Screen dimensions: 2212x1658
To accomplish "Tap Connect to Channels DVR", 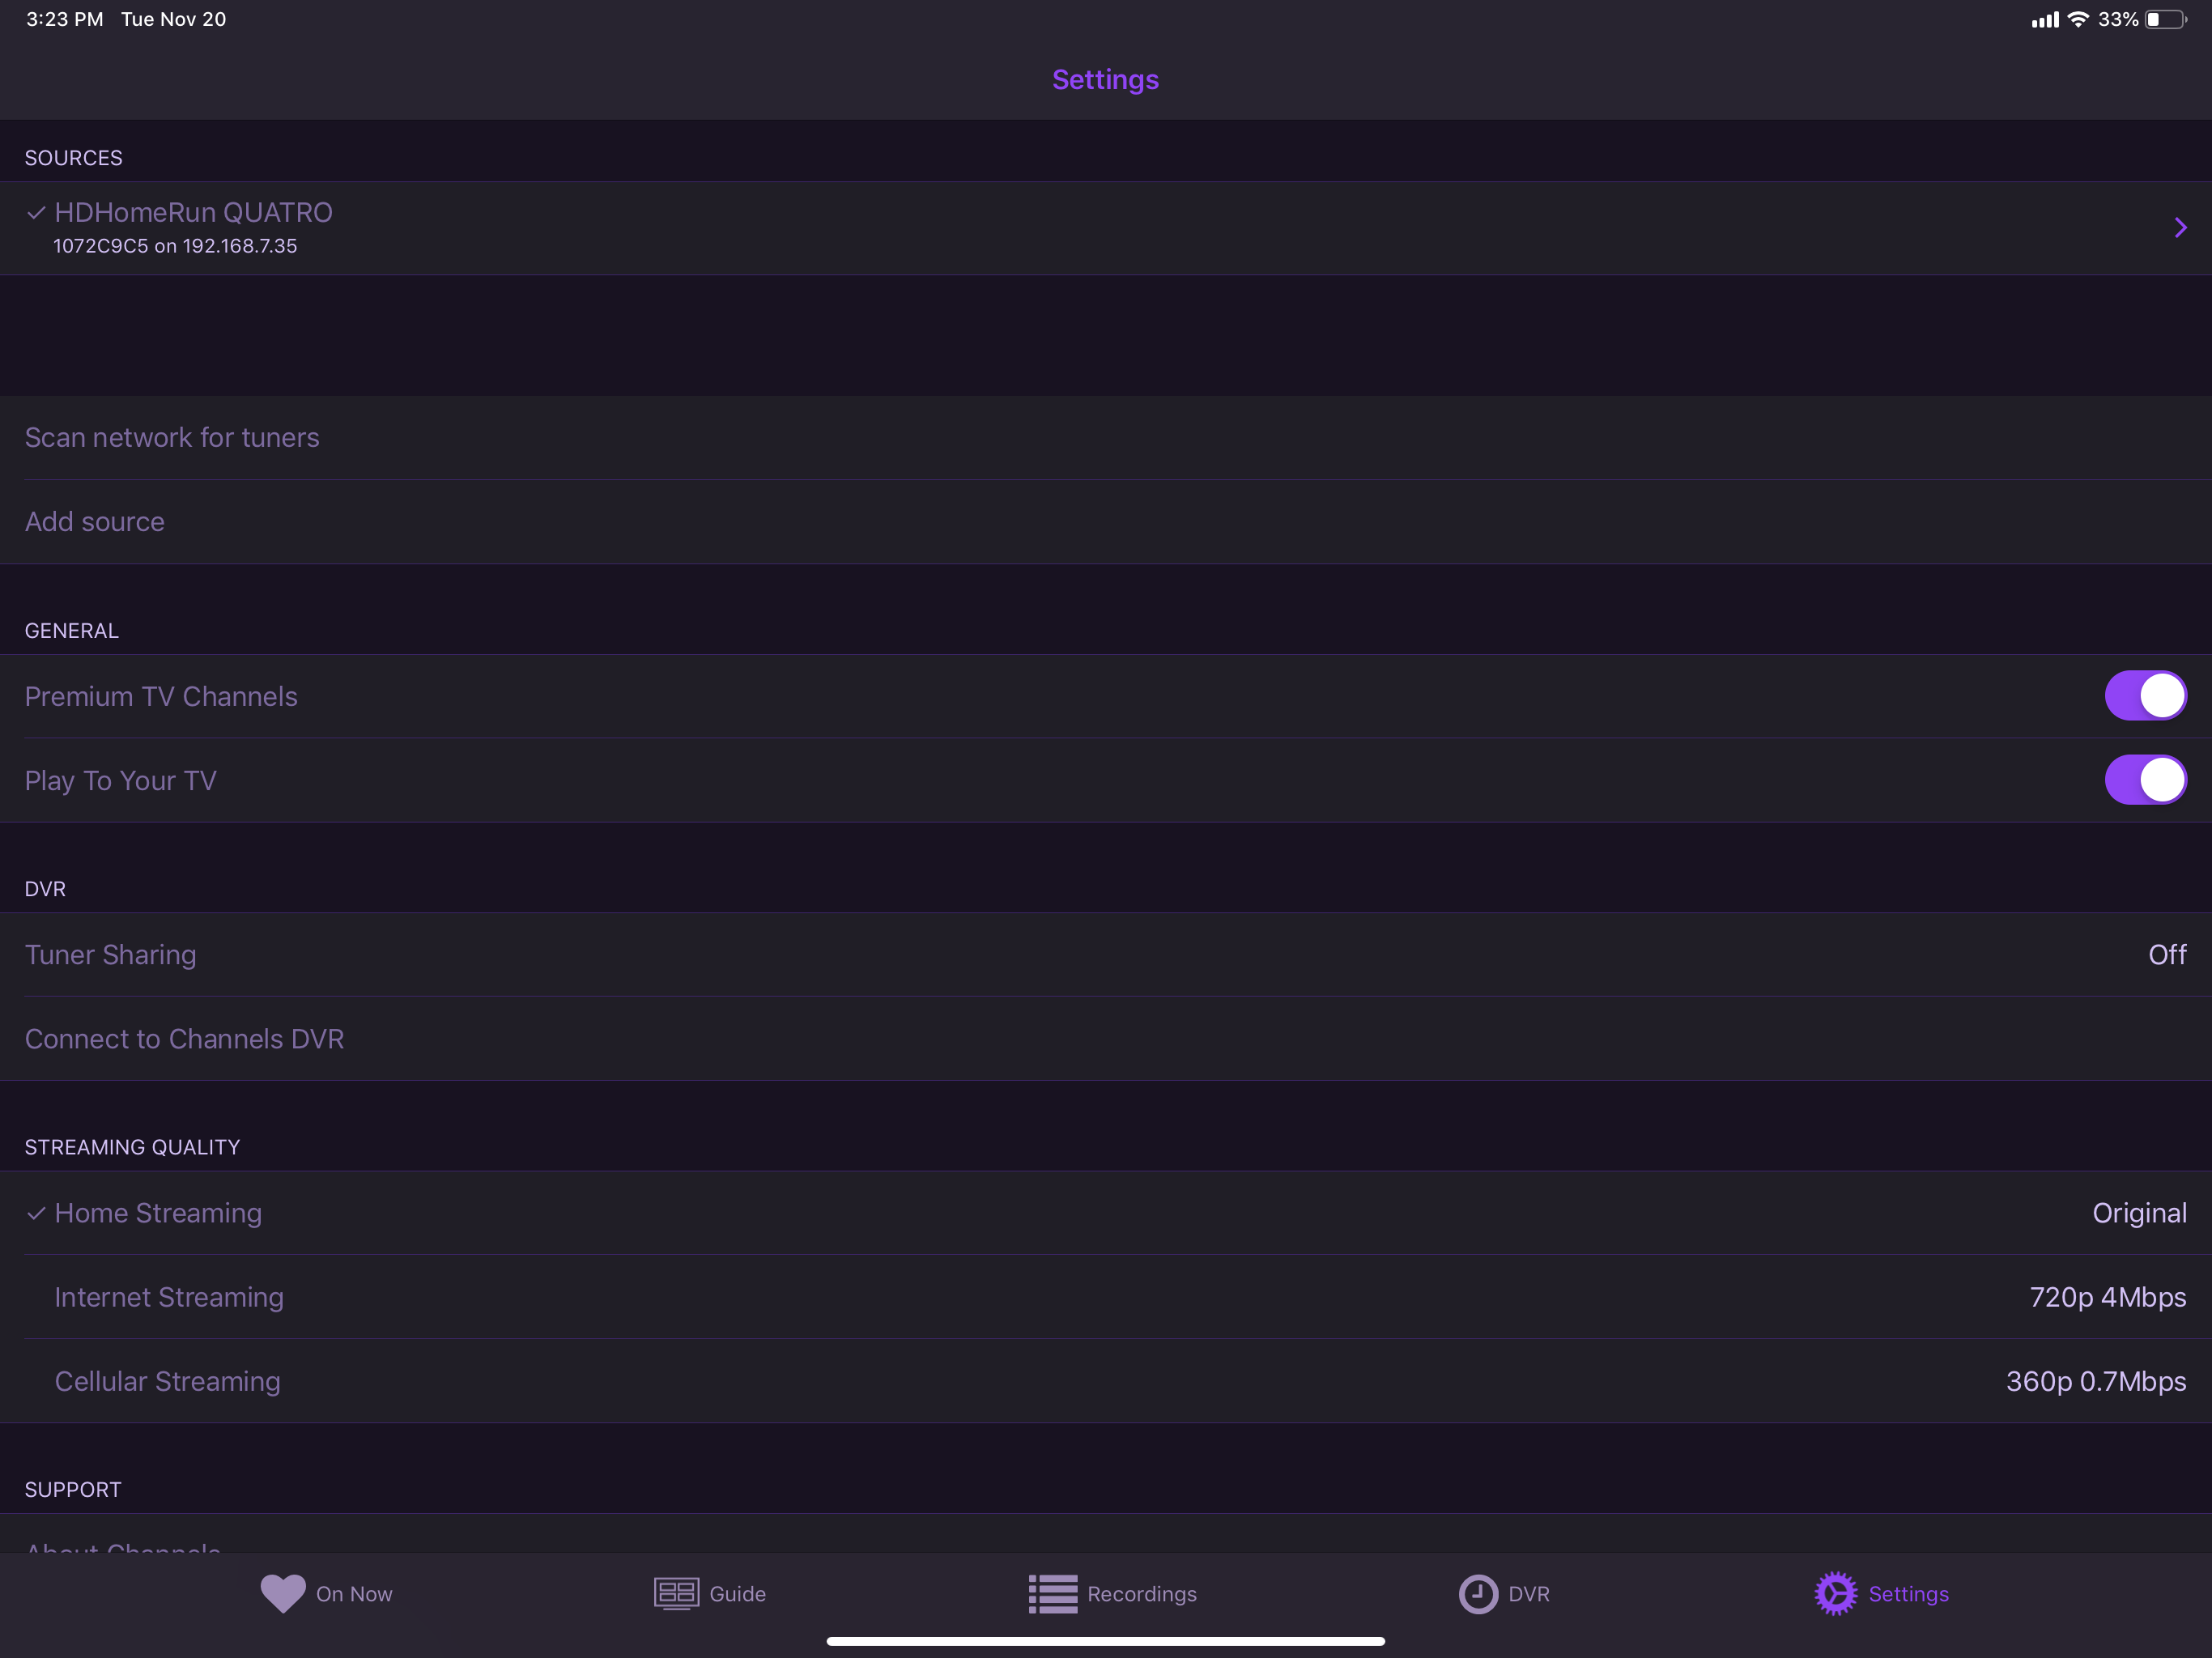I will (x=184, y=1039).
